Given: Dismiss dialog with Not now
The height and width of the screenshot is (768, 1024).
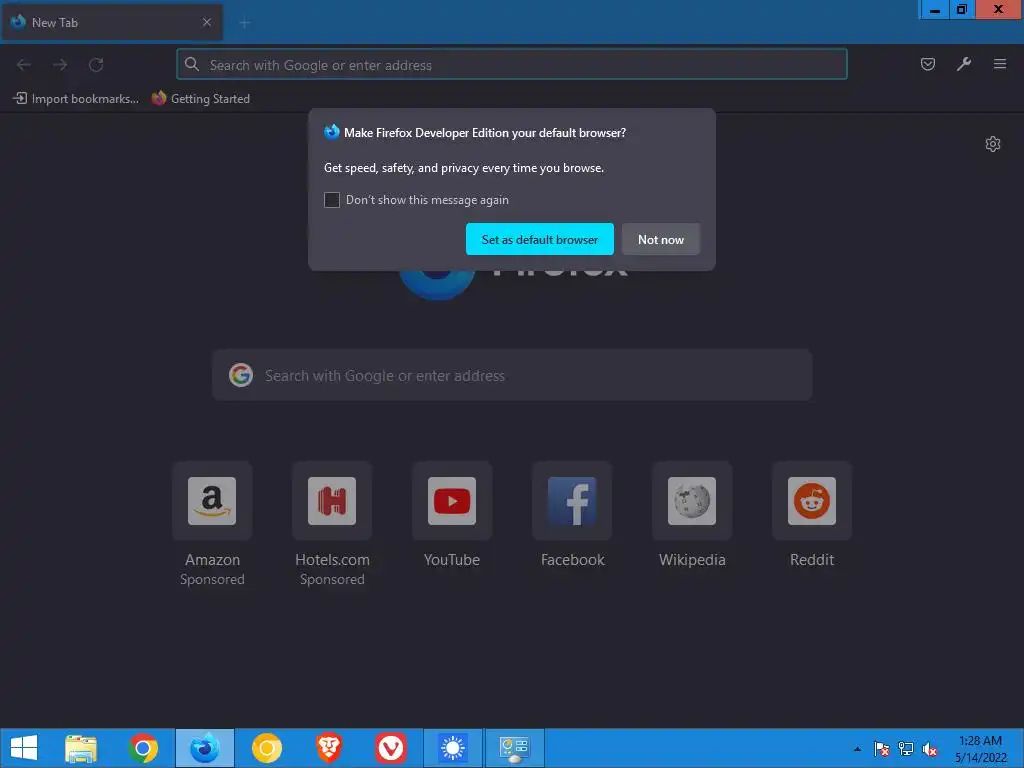Looking at the screenshot, I should coord(660,239).
